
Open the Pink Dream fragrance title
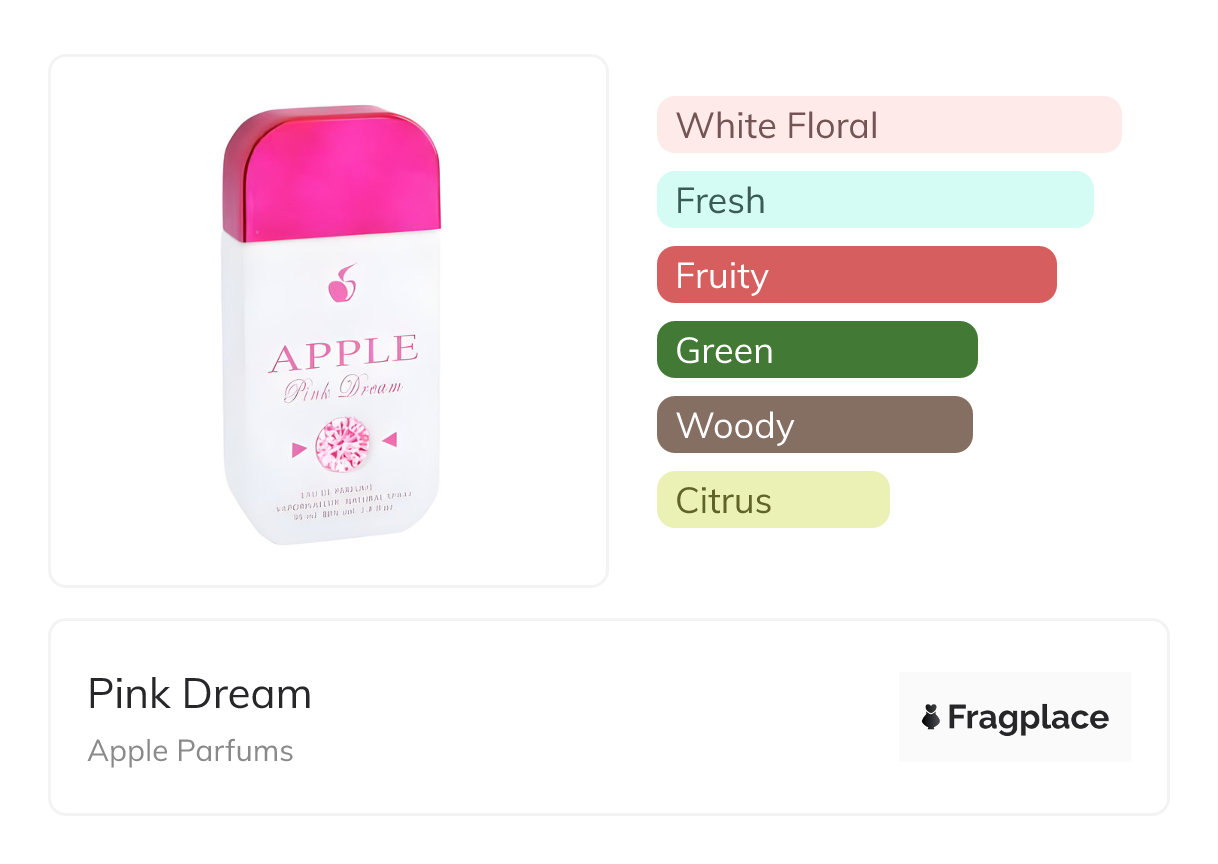tap(199, 694)
